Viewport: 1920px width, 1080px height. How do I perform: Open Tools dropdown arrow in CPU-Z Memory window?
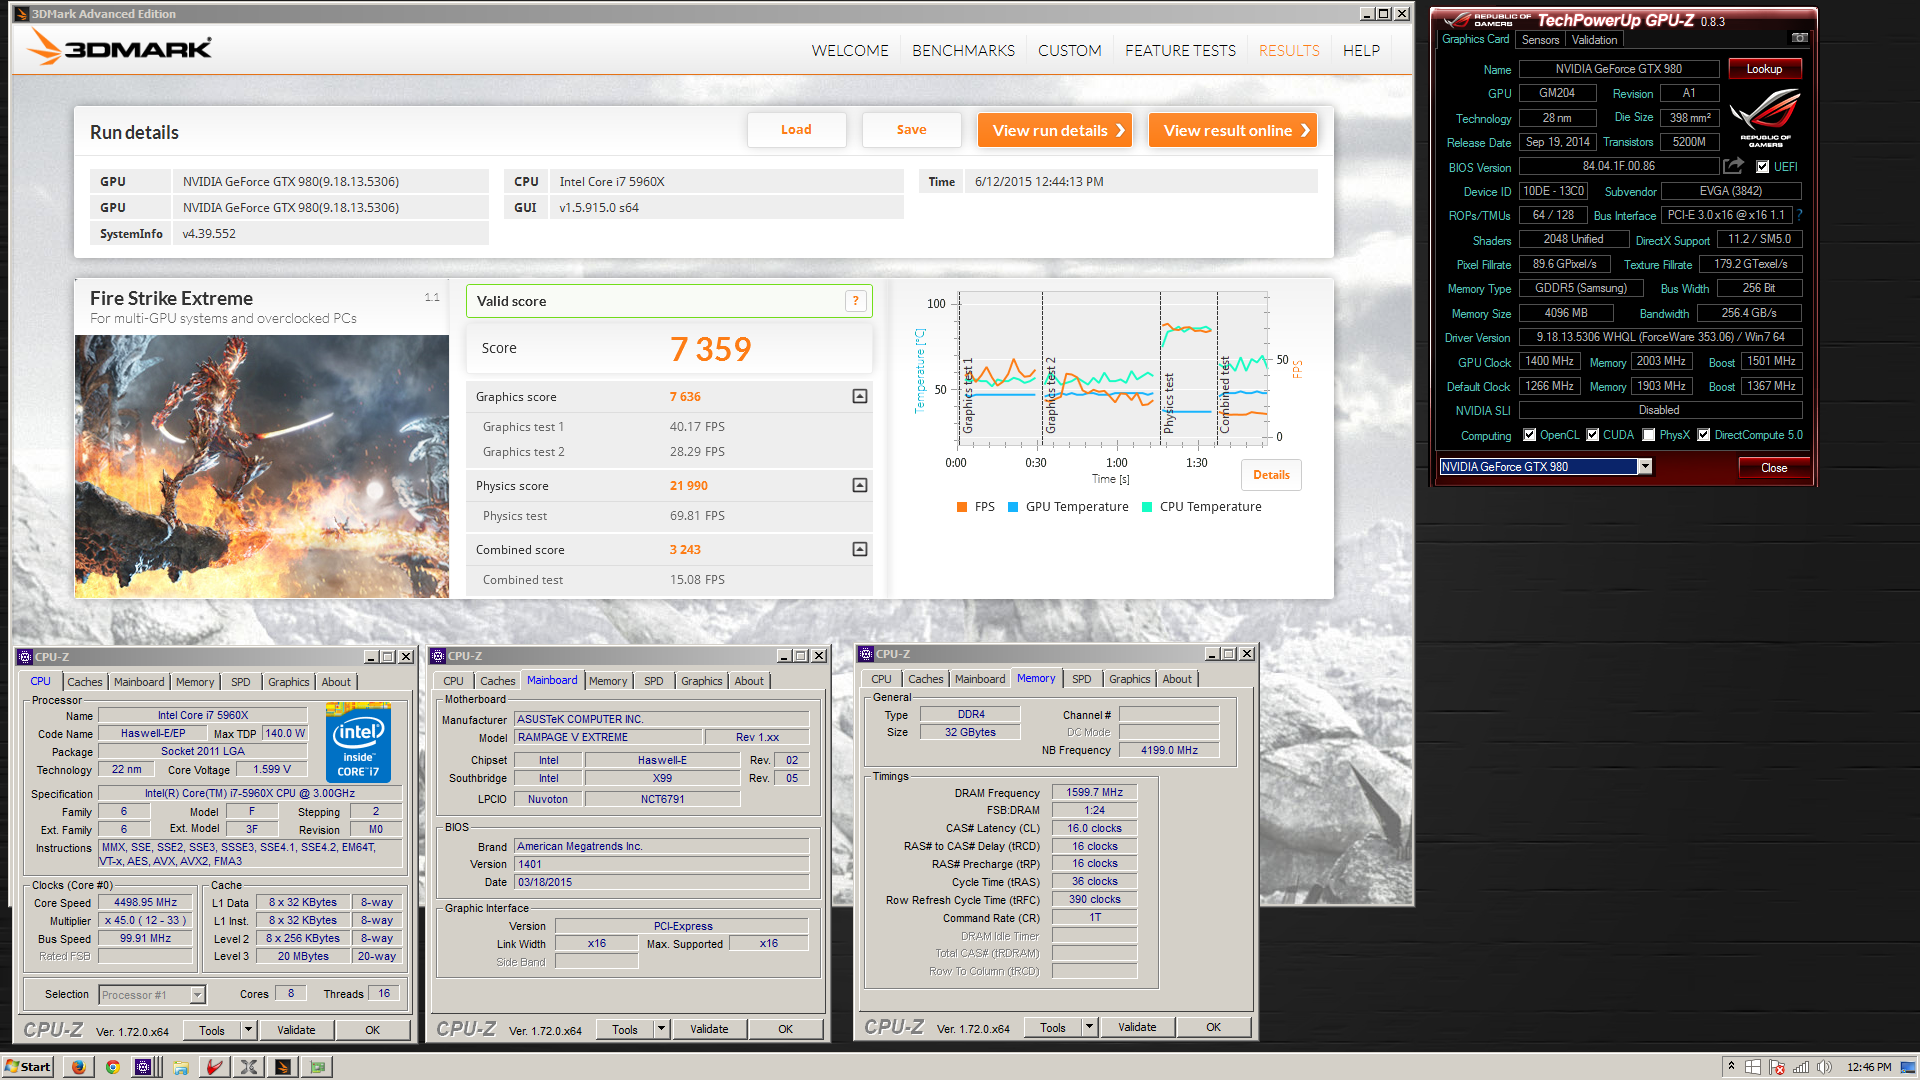(x=1089, y=1027)
